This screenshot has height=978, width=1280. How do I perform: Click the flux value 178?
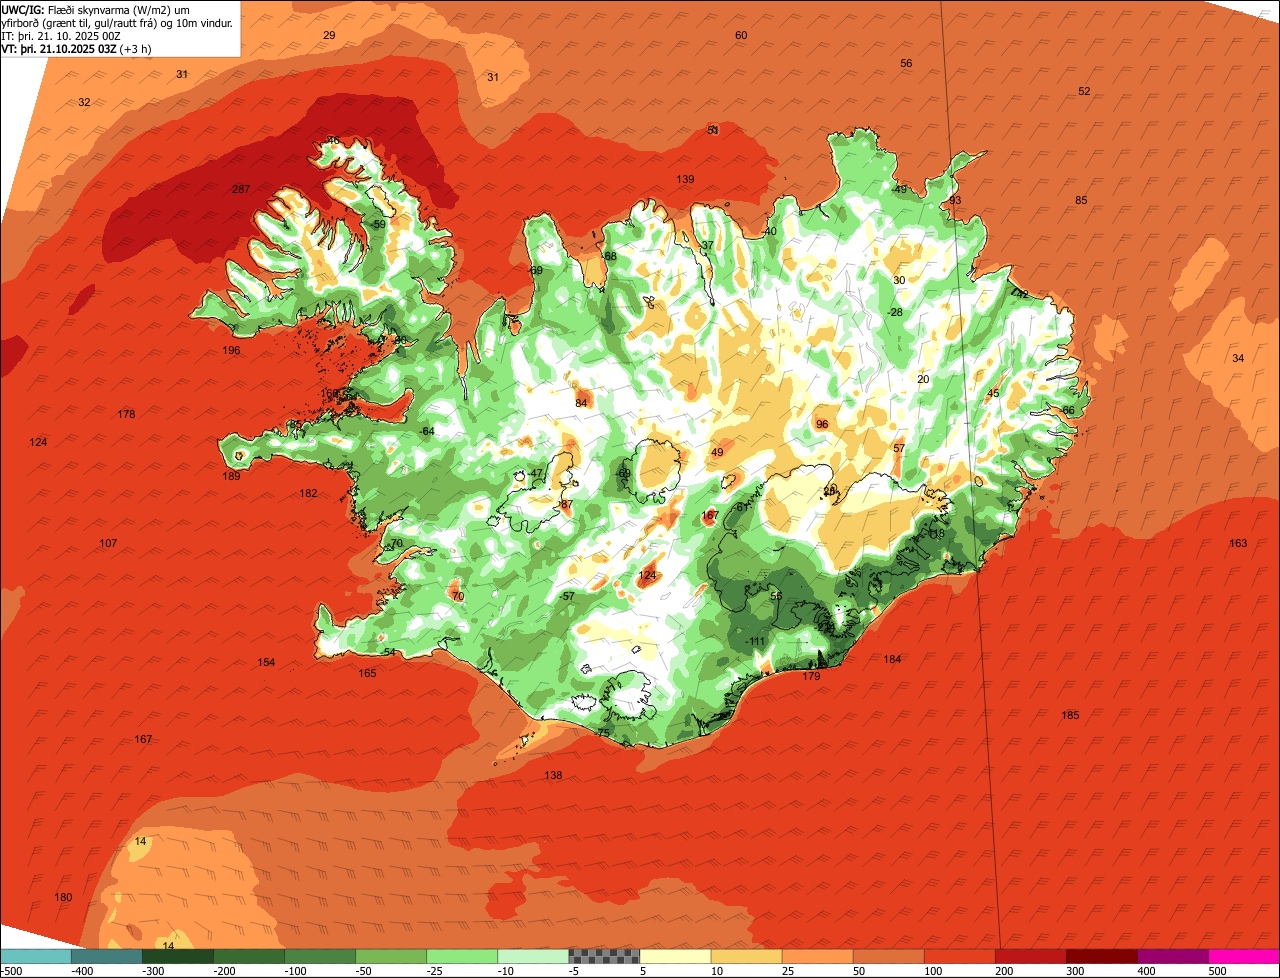click(126, 414)
